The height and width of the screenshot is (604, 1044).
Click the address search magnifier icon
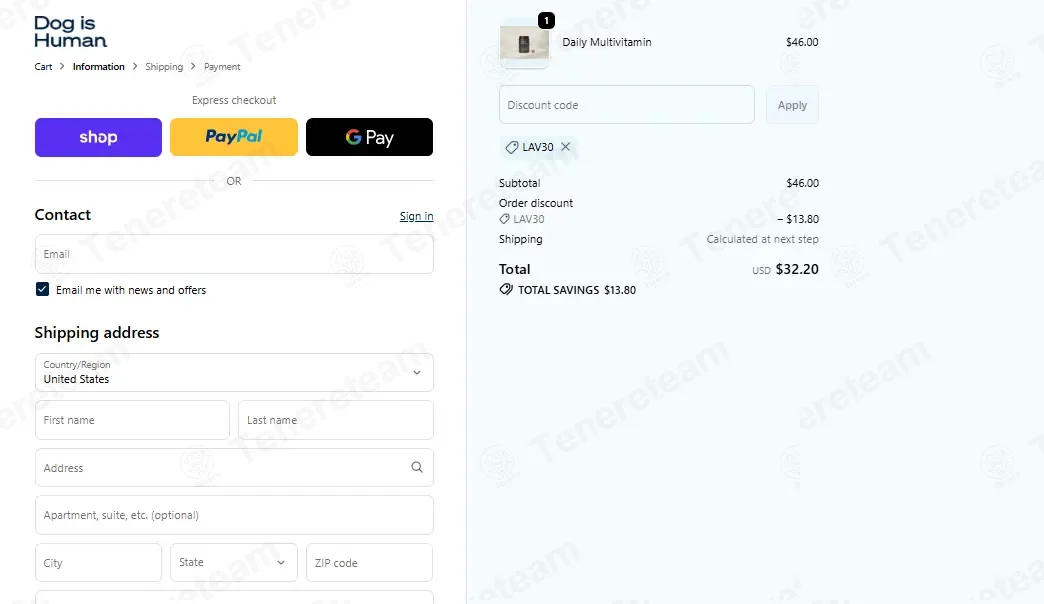click(x=417, y=467)
